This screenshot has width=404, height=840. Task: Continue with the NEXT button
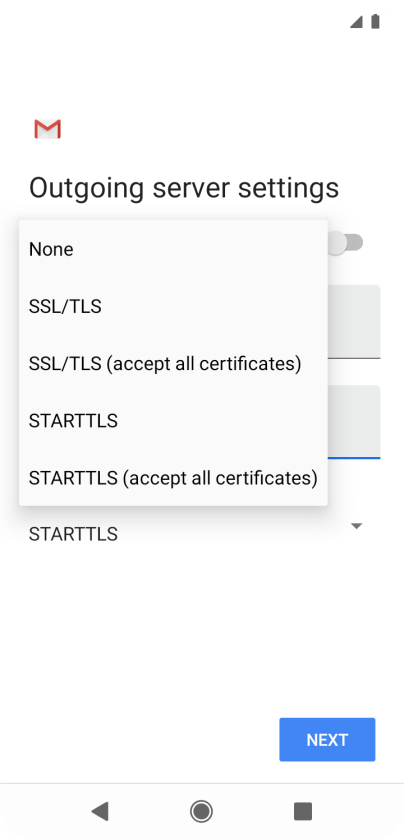pos(327,739)
